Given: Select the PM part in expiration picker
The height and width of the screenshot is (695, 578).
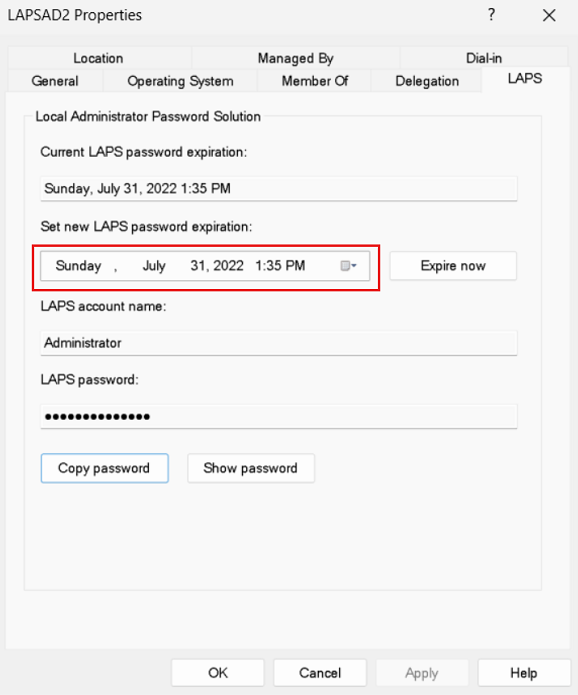Looking at the screenshot, I should pyautogui.click(x=295, y=266).
